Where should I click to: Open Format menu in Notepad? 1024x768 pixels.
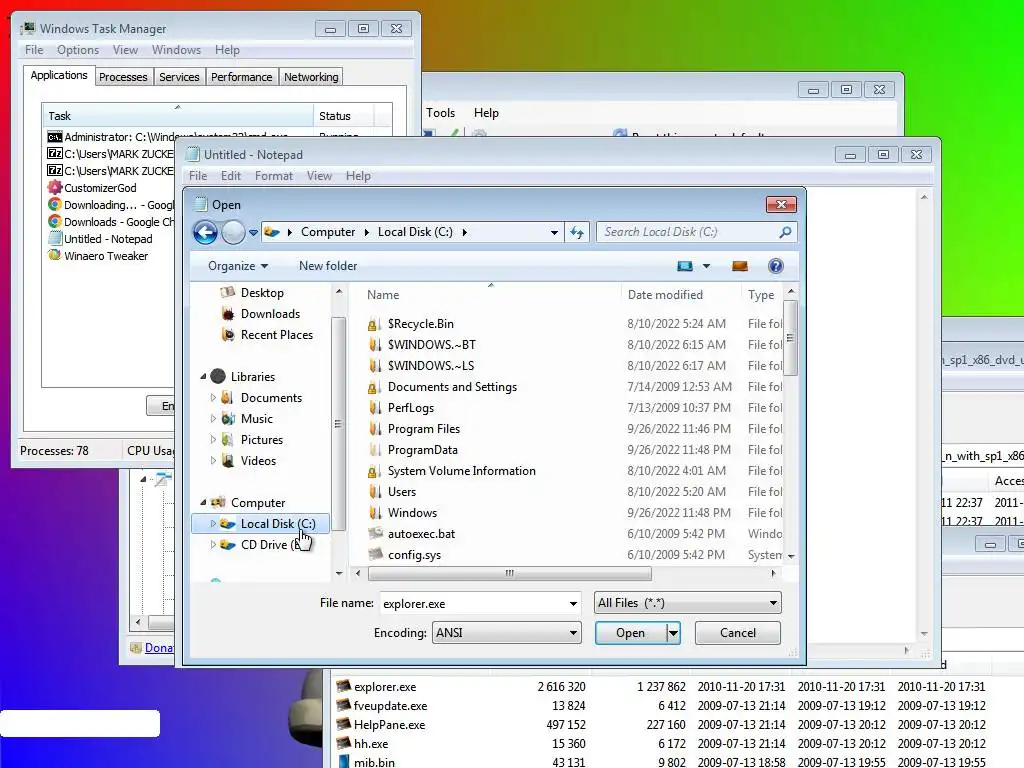274,176
